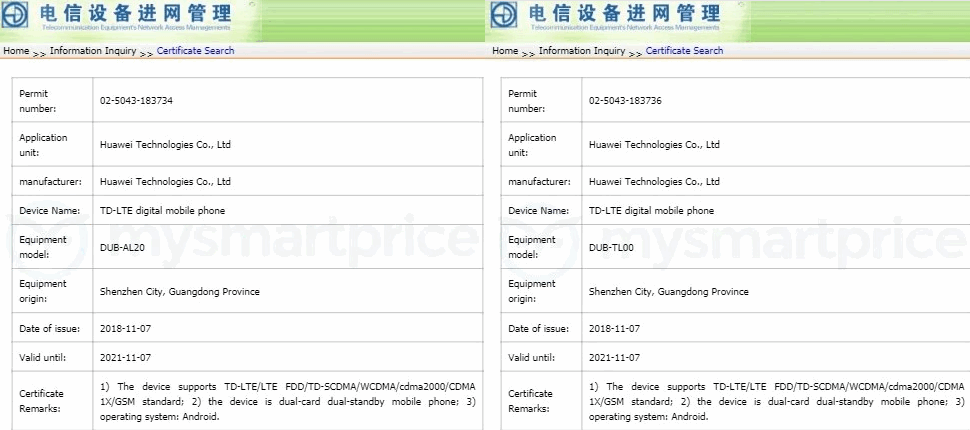Screen dimensions: 970x430
Task: Click the right page's Chinese header title
Action: coord(625,12)
